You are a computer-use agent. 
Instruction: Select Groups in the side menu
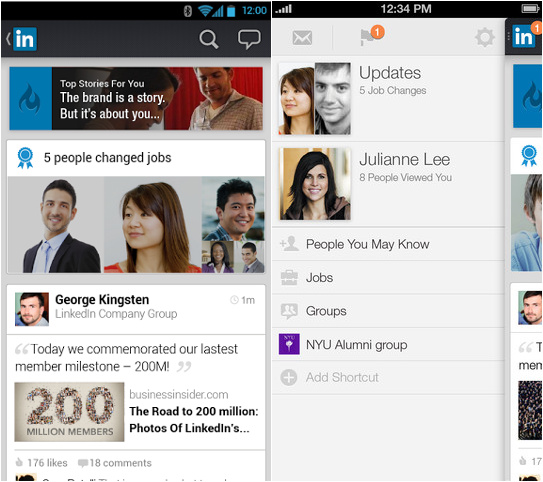click(x=388, y=311)
